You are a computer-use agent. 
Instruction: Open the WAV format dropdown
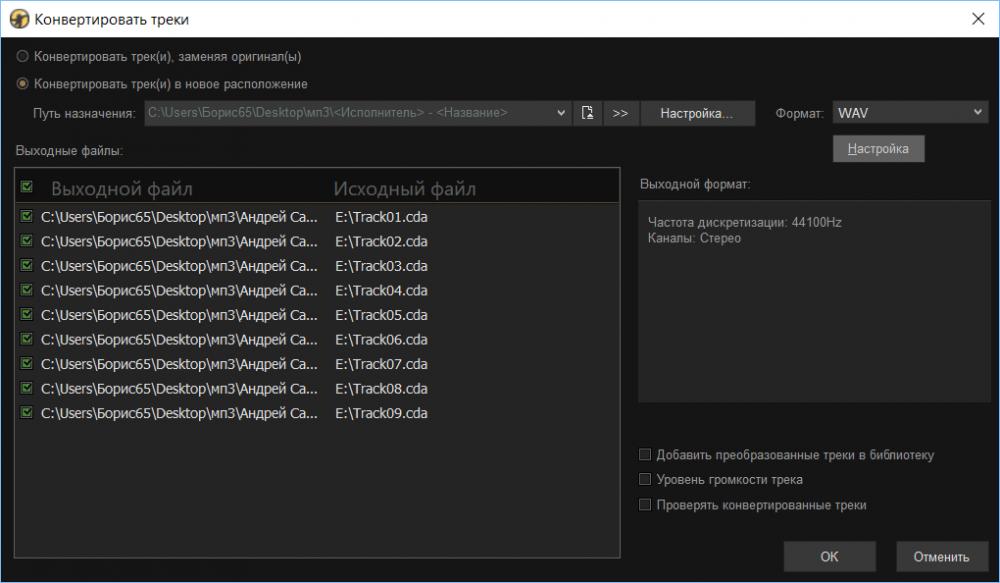910,113
